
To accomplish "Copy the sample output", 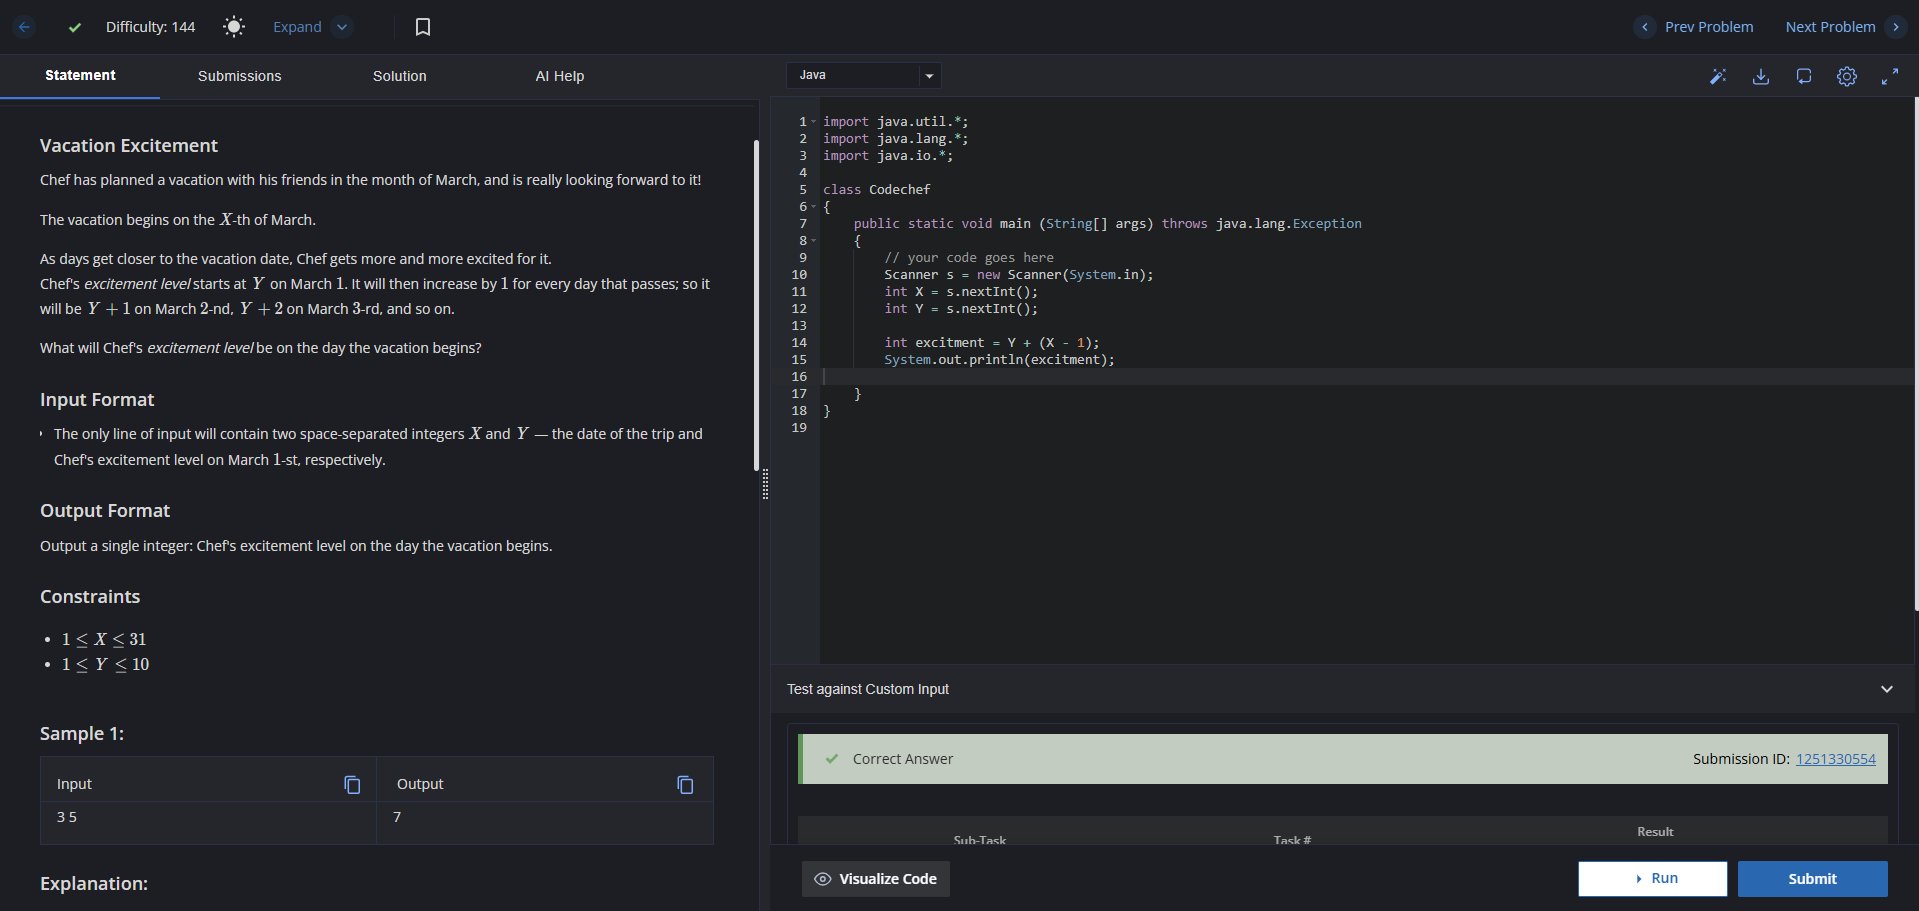I will pos(685,785).
